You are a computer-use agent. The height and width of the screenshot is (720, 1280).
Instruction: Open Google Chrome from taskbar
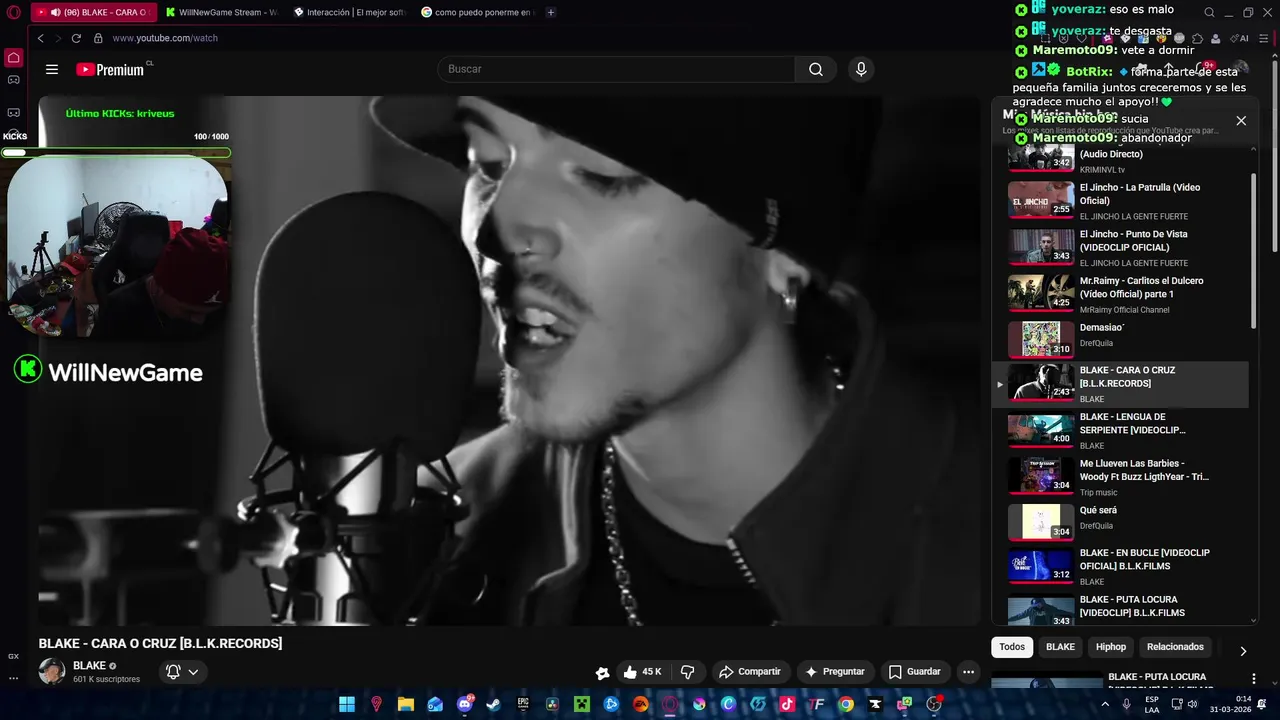(x=846, y=704)
